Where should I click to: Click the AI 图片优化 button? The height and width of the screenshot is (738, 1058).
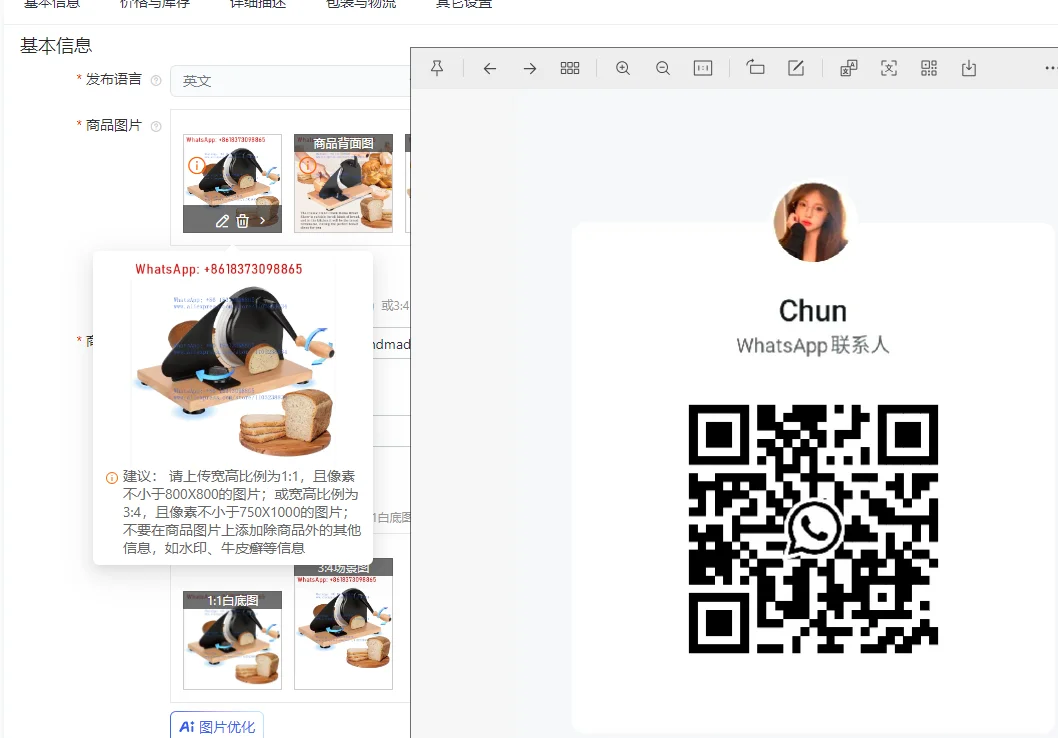(x=217, y=725)
